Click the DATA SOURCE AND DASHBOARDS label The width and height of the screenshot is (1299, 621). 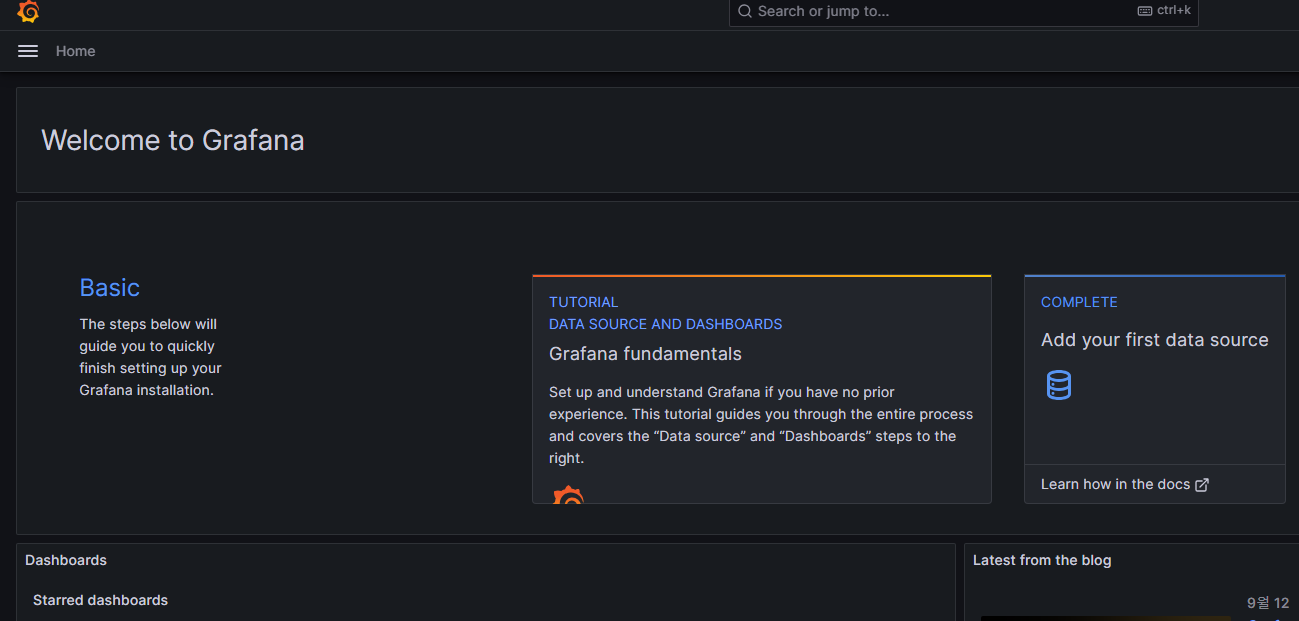[666, 324]
